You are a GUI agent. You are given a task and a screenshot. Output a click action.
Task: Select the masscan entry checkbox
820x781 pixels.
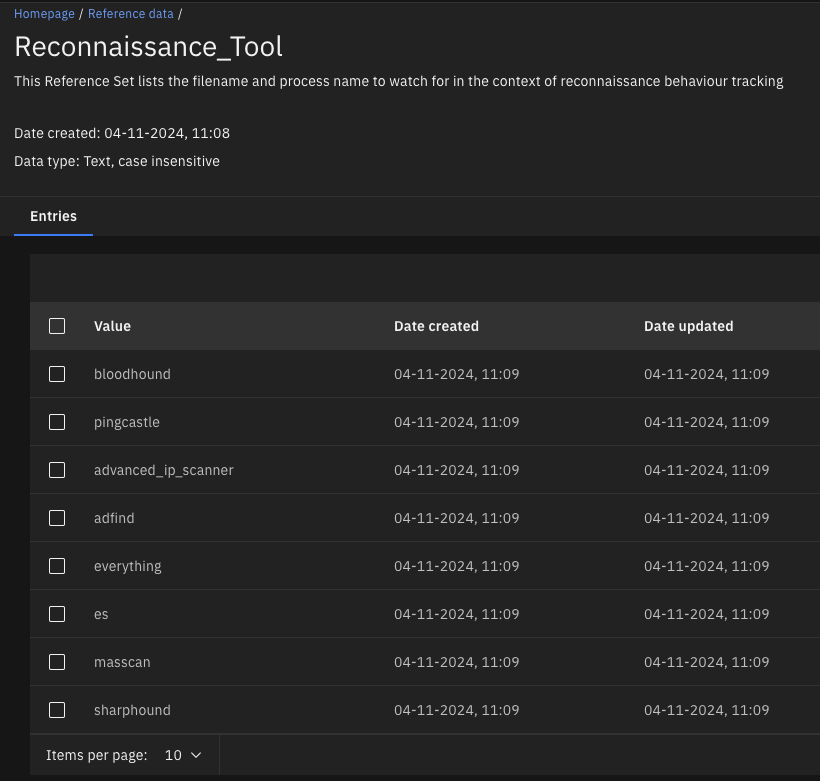click(57, 661)
